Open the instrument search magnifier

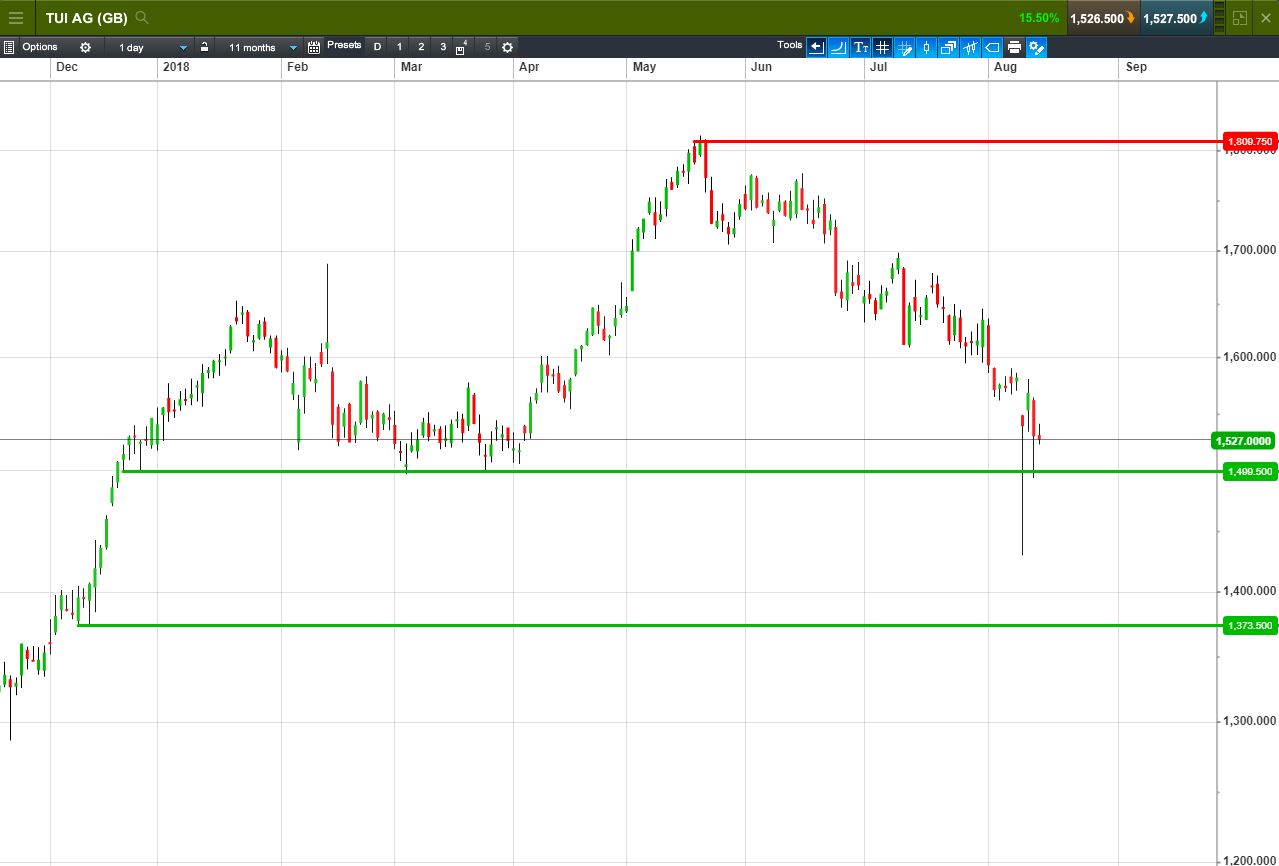pos(142,17)
